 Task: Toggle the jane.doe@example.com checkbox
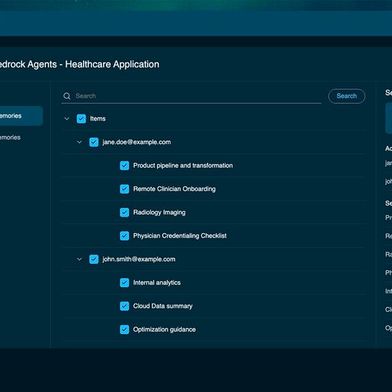point(94,142)
